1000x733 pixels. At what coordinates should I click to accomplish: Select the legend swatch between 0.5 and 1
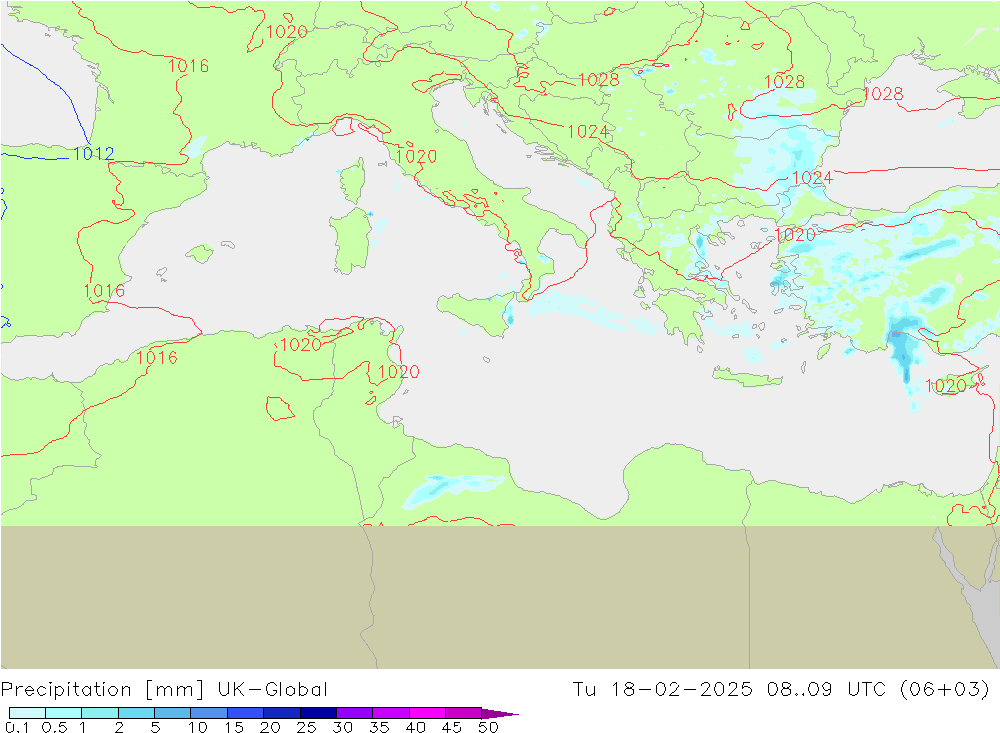(x=64, y=713)
